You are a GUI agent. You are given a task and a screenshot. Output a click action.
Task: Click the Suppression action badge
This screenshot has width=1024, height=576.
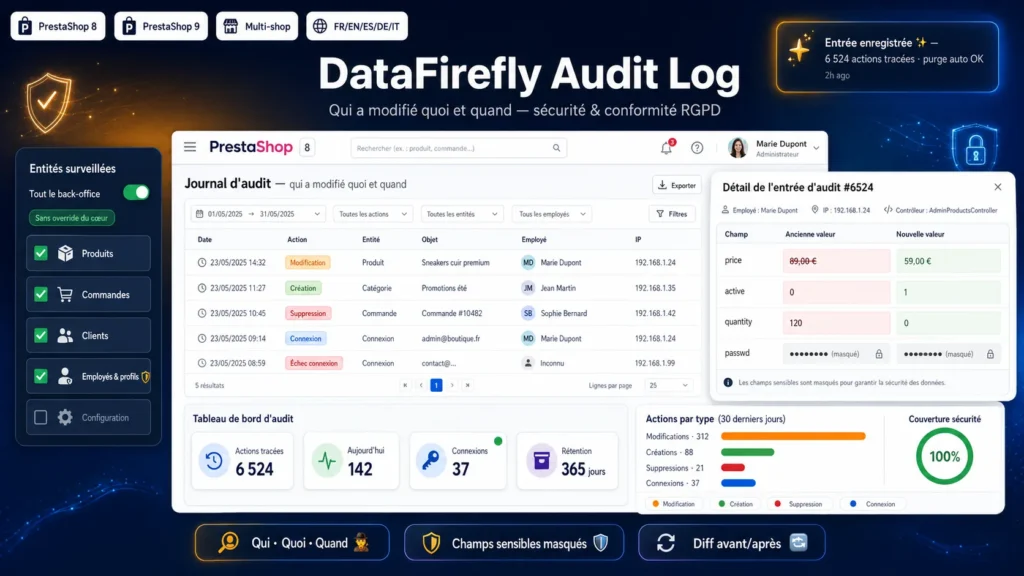click(308, 313)
